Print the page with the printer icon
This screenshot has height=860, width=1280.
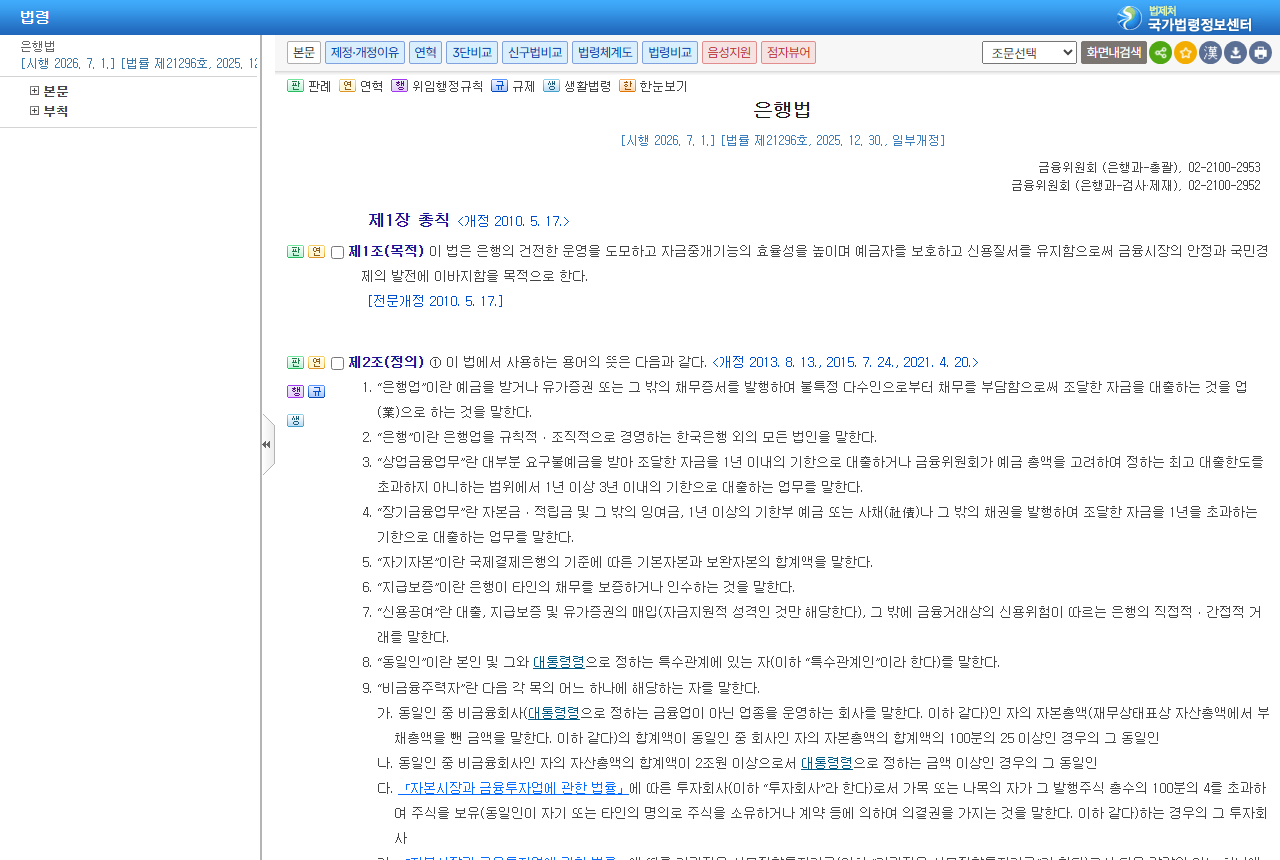[1260, 53]
